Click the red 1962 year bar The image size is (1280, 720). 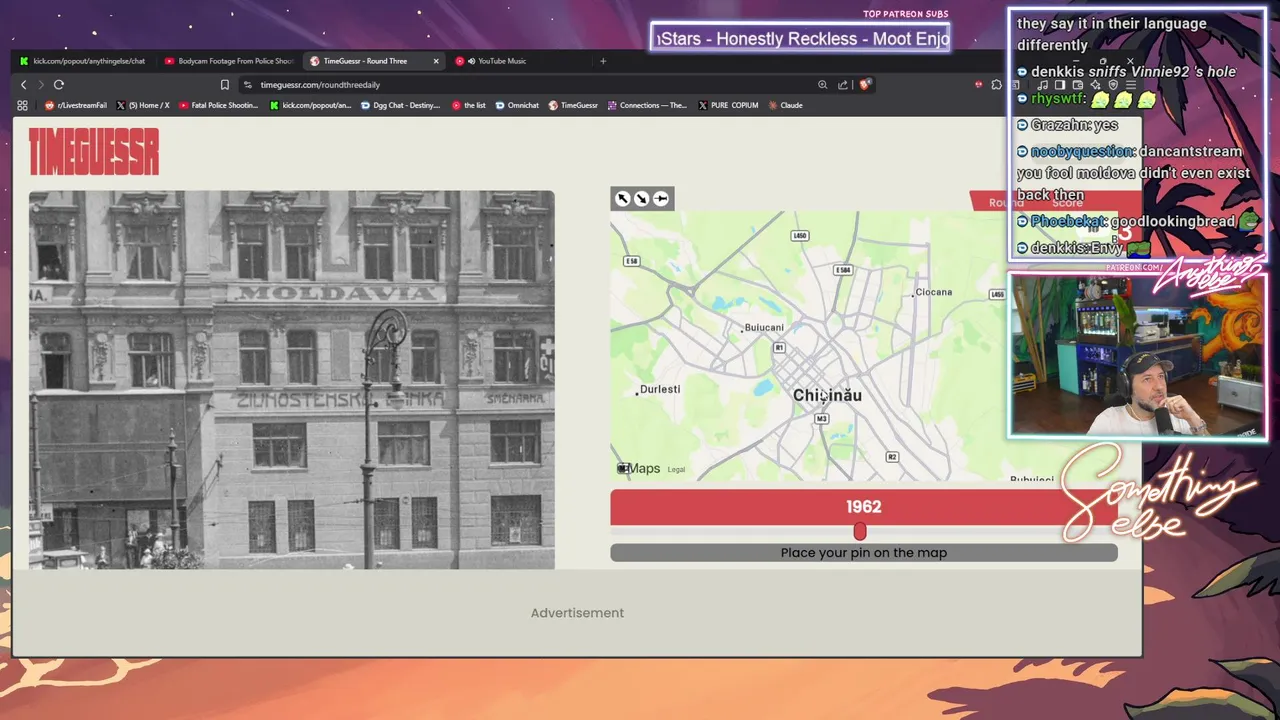coord(864,507)
